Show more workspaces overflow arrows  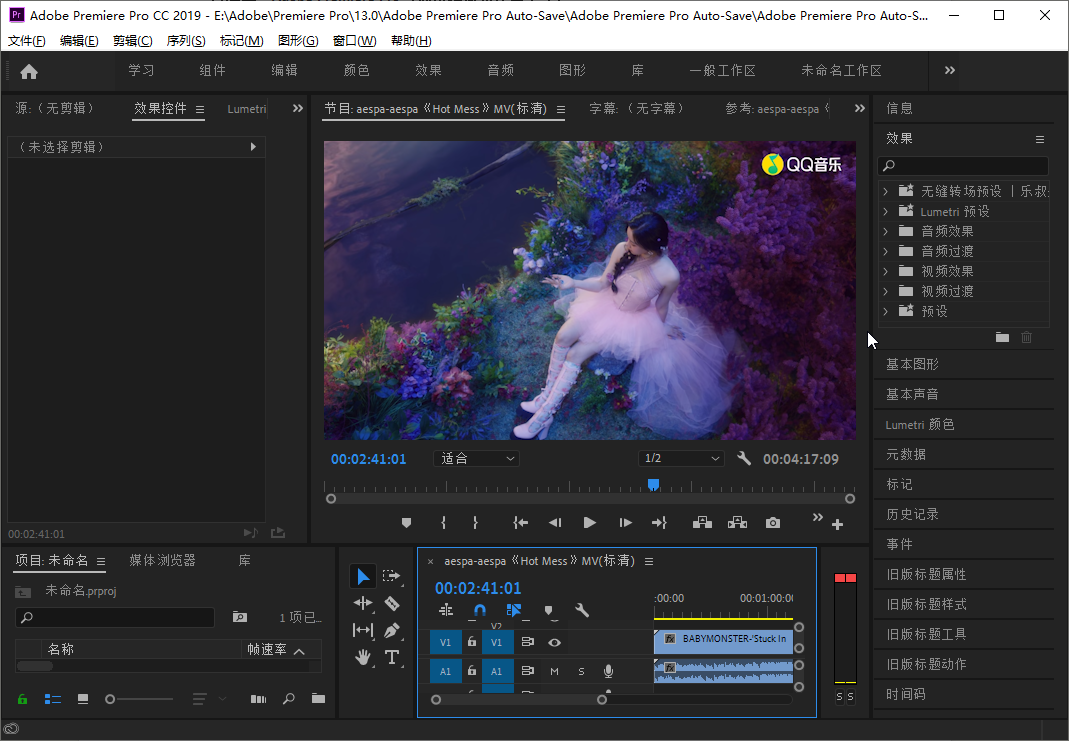tap(950, 70)
